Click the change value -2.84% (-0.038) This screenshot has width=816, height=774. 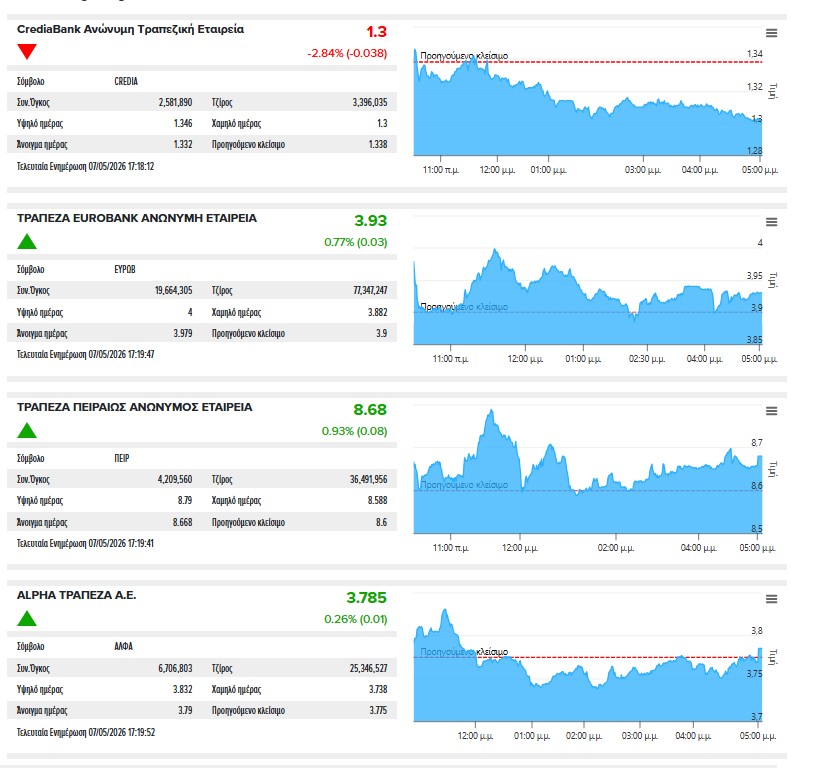[347, 53]
